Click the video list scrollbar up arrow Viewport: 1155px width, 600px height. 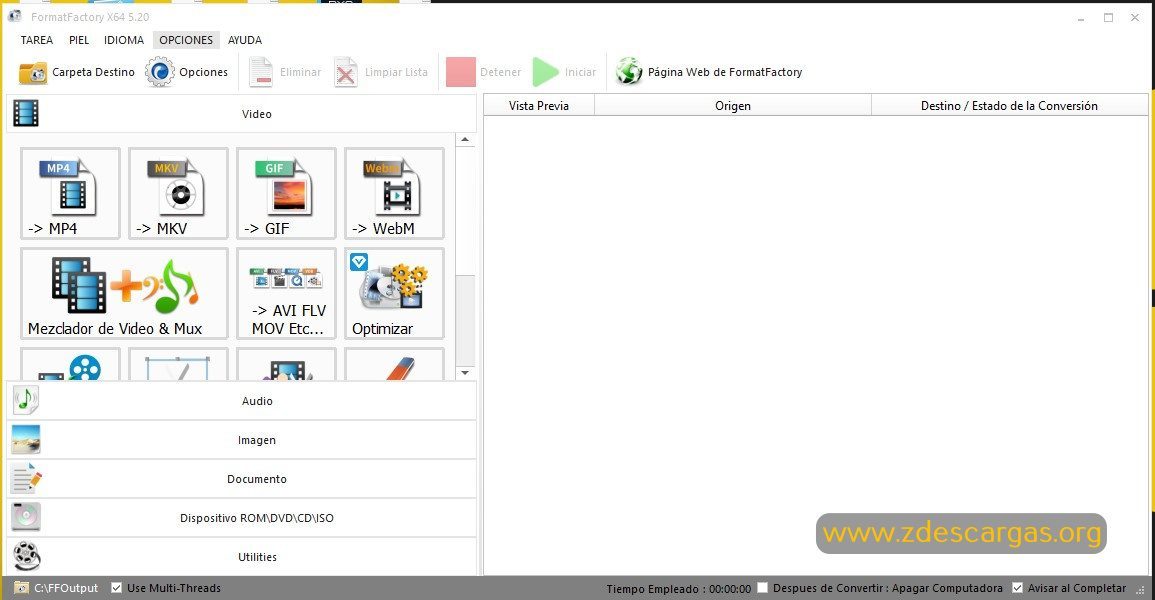click(x=465, y=140)
